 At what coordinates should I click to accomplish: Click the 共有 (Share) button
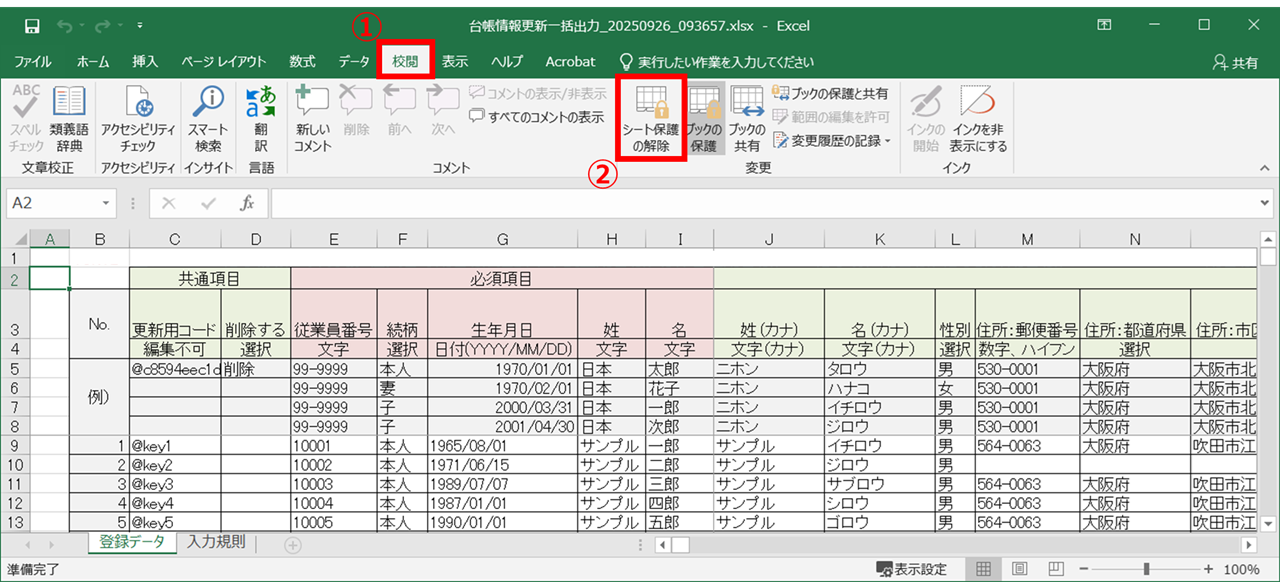point(1235,62)
